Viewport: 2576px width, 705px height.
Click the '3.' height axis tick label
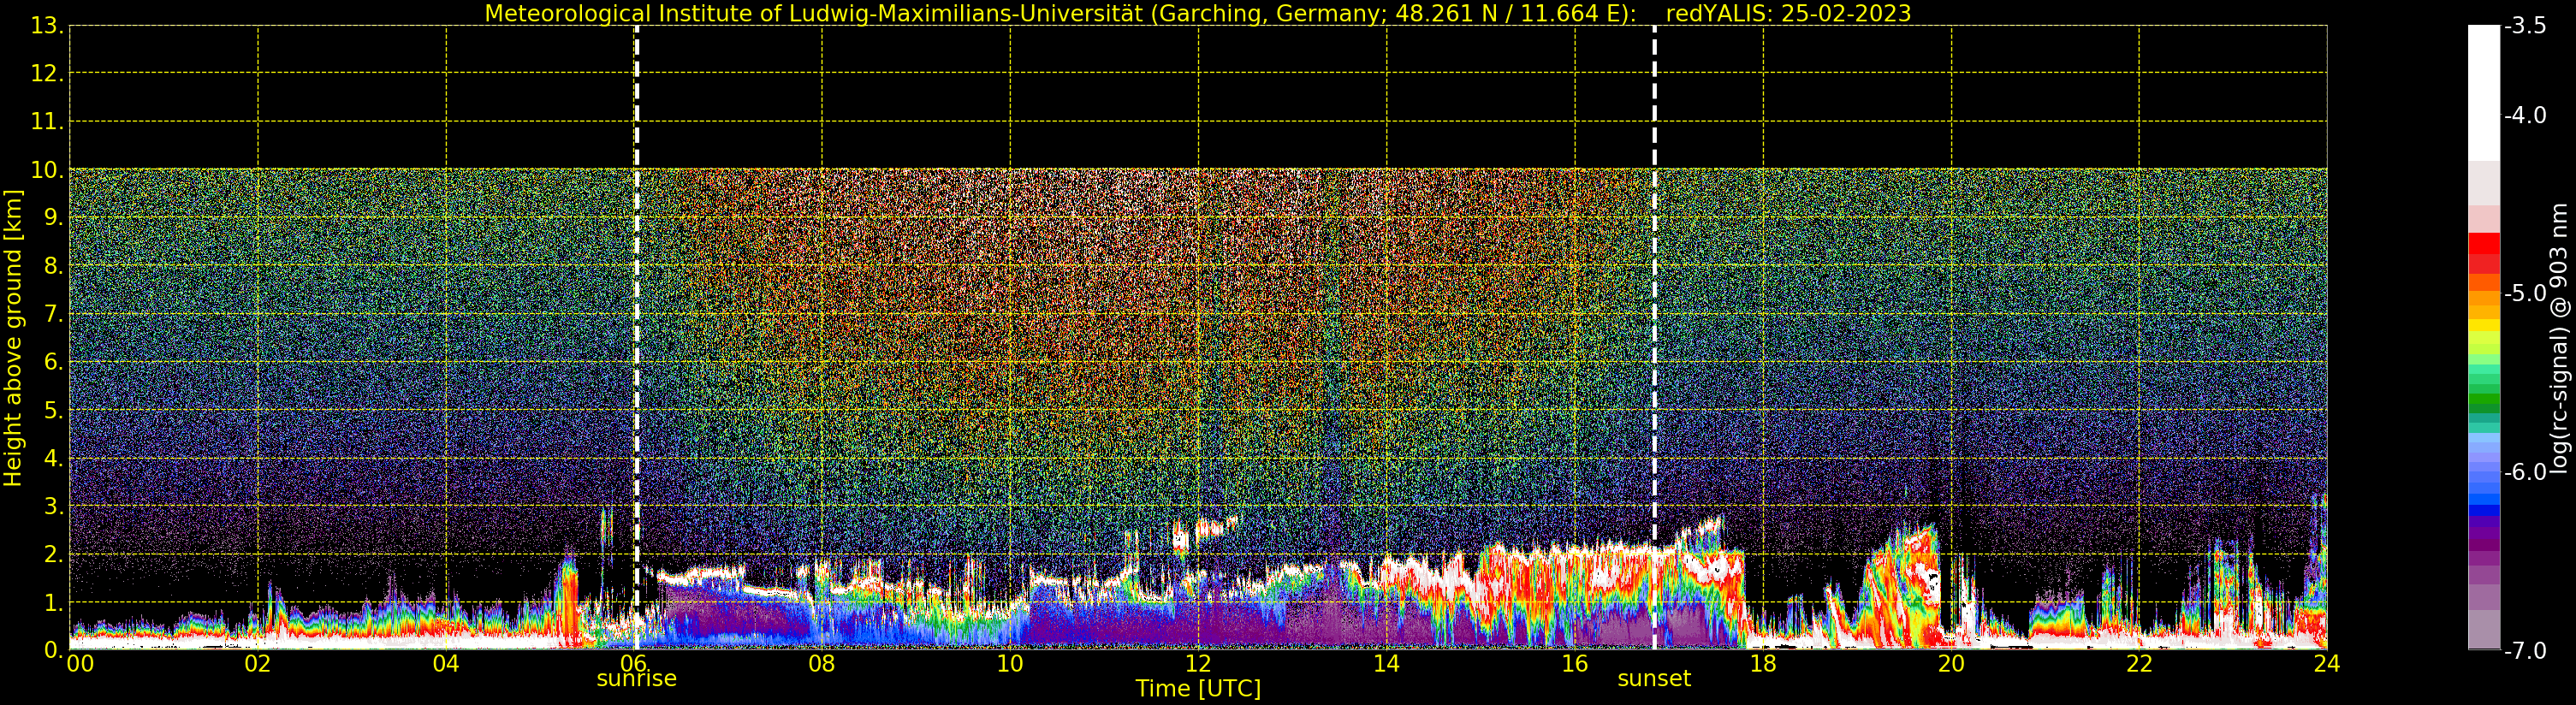point(54,506)
